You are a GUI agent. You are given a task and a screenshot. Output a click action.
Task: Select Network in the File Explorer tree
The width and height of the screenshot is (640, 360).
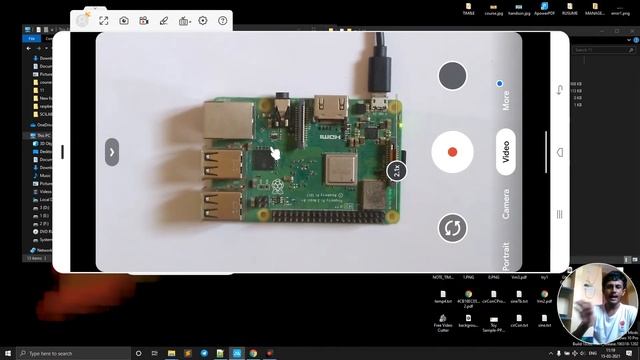41,250
